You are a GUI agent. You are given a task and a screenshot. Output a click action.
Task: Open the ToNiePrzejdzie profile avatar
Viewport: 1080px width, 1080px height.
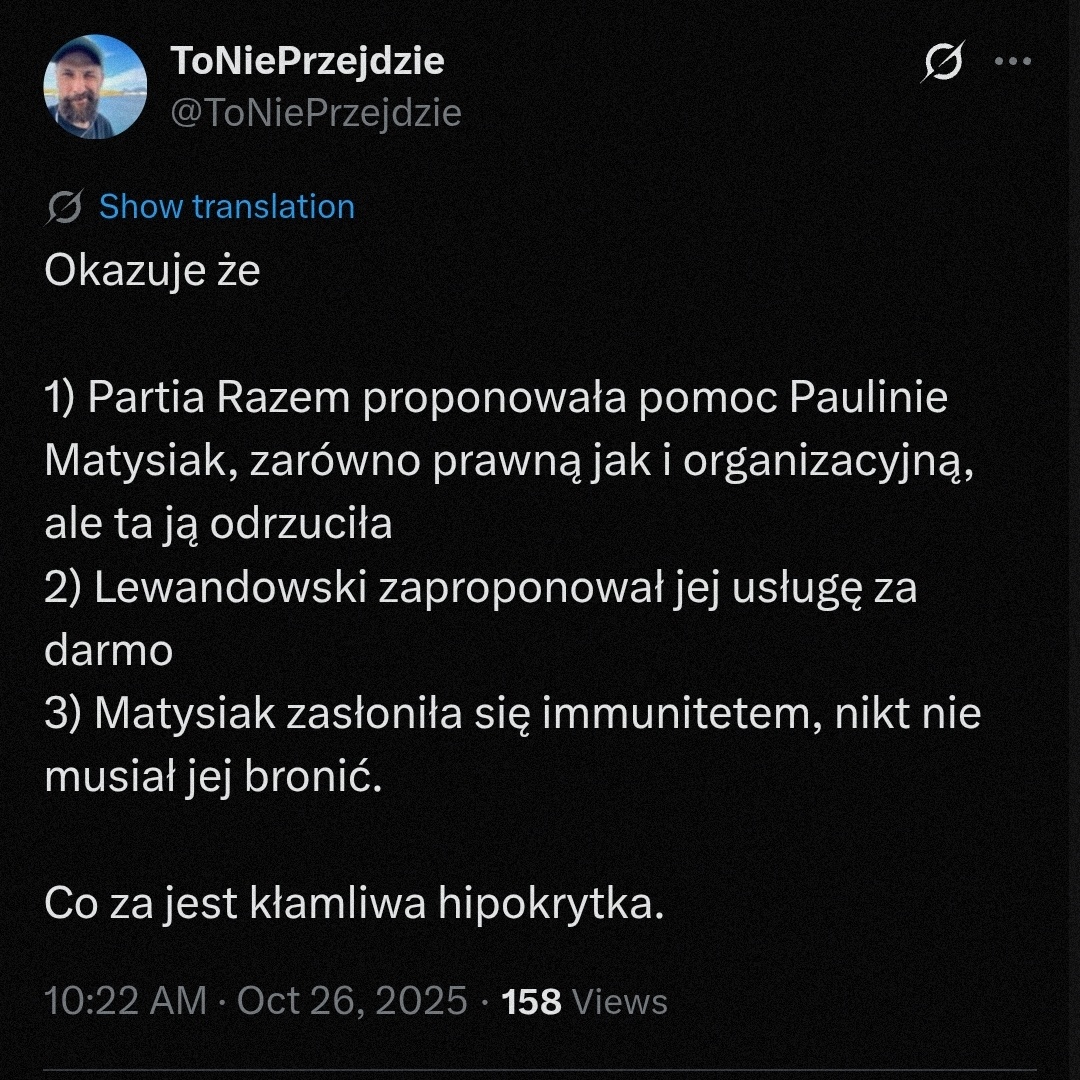pyautogui.click(x=95, y=87)
